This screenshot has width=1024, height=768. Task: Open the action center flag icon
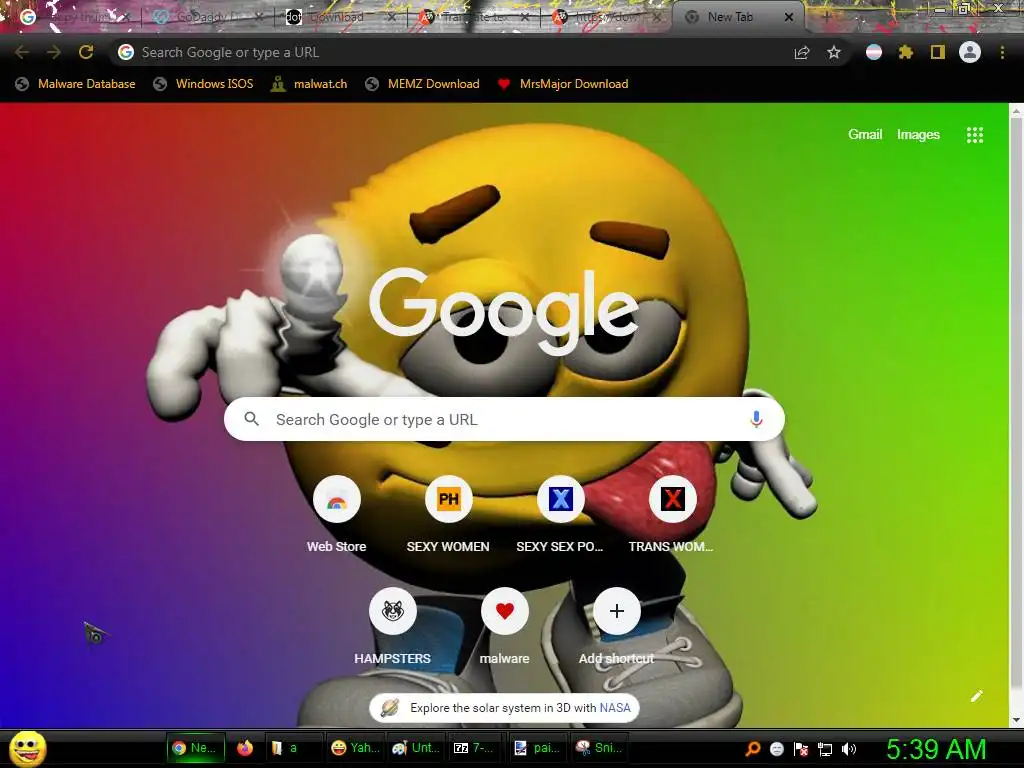click(801, 749)
